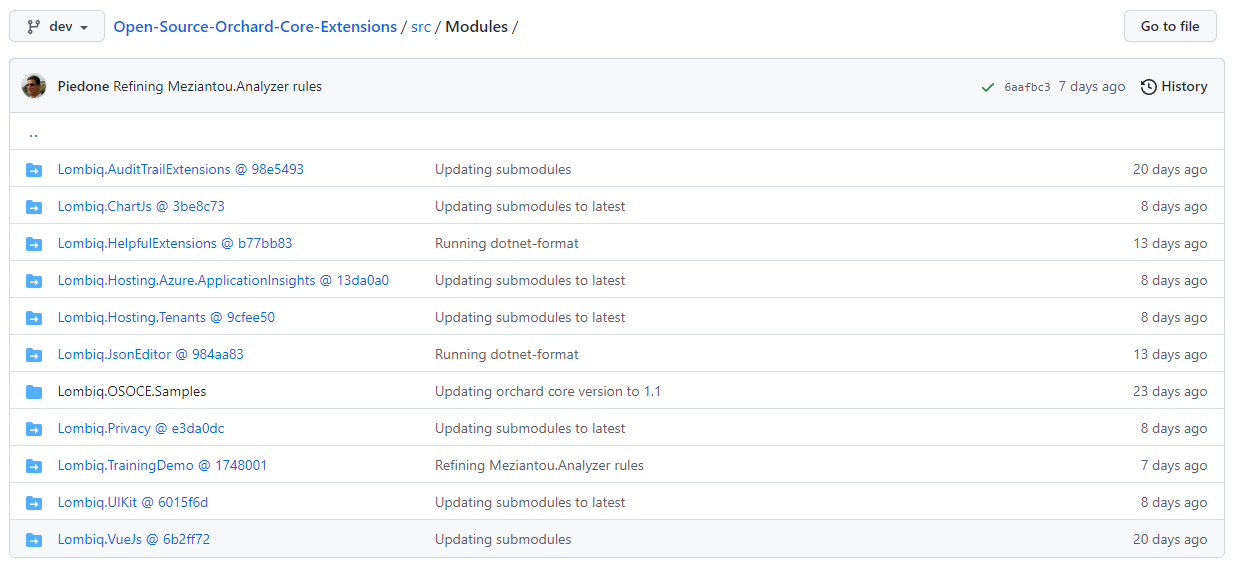
Task: Open Lombiq.Privacy @ e3da0dc submodule
Action: pos(141,428)
